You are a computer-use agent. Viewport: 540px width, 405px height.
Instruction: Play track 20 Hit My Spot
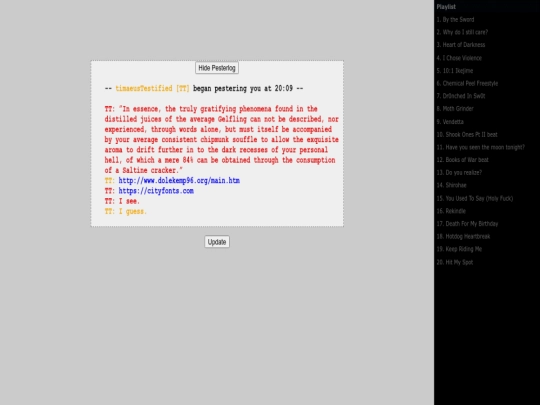click(x=455, y=262)
